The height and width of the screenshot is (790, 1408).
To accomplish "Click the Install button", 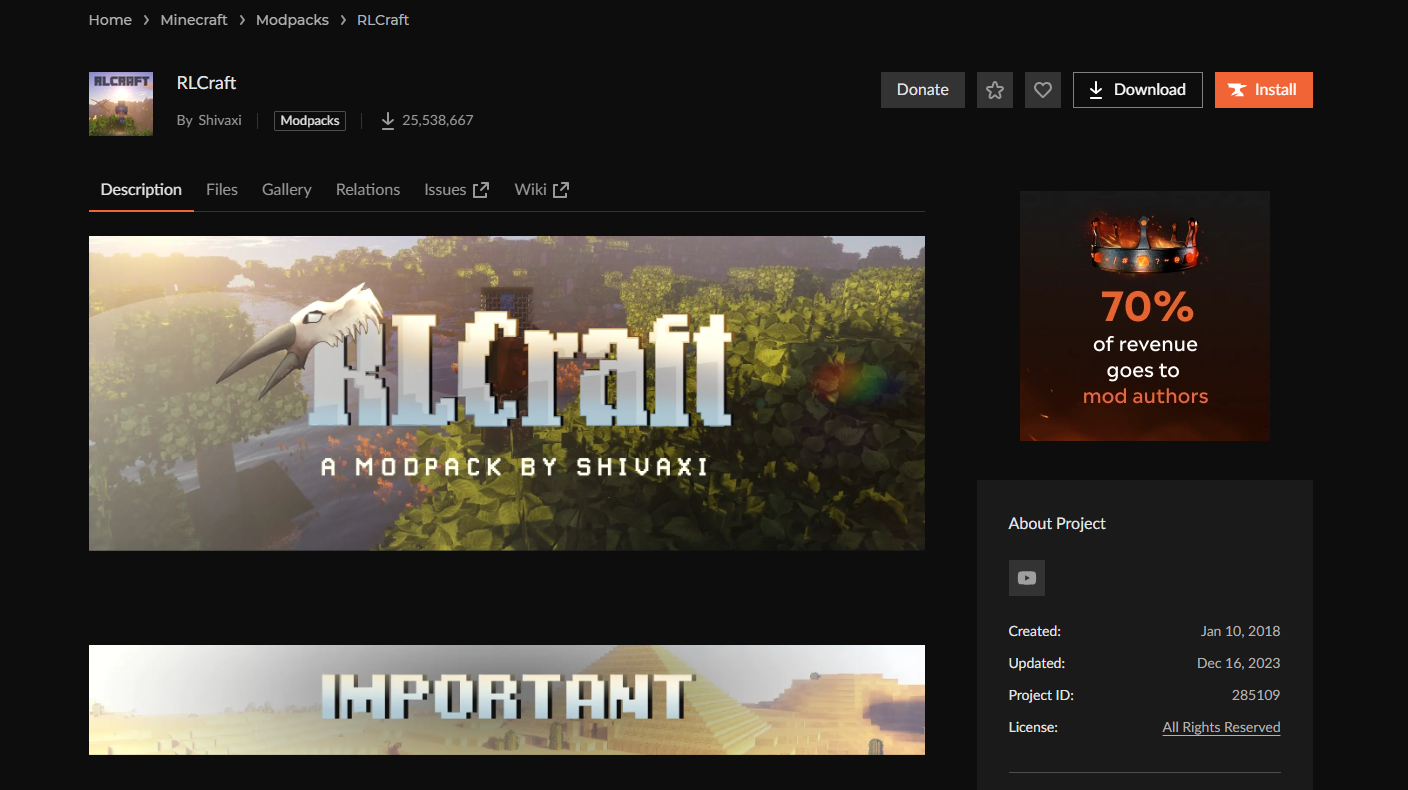I will click(1263, 90).
